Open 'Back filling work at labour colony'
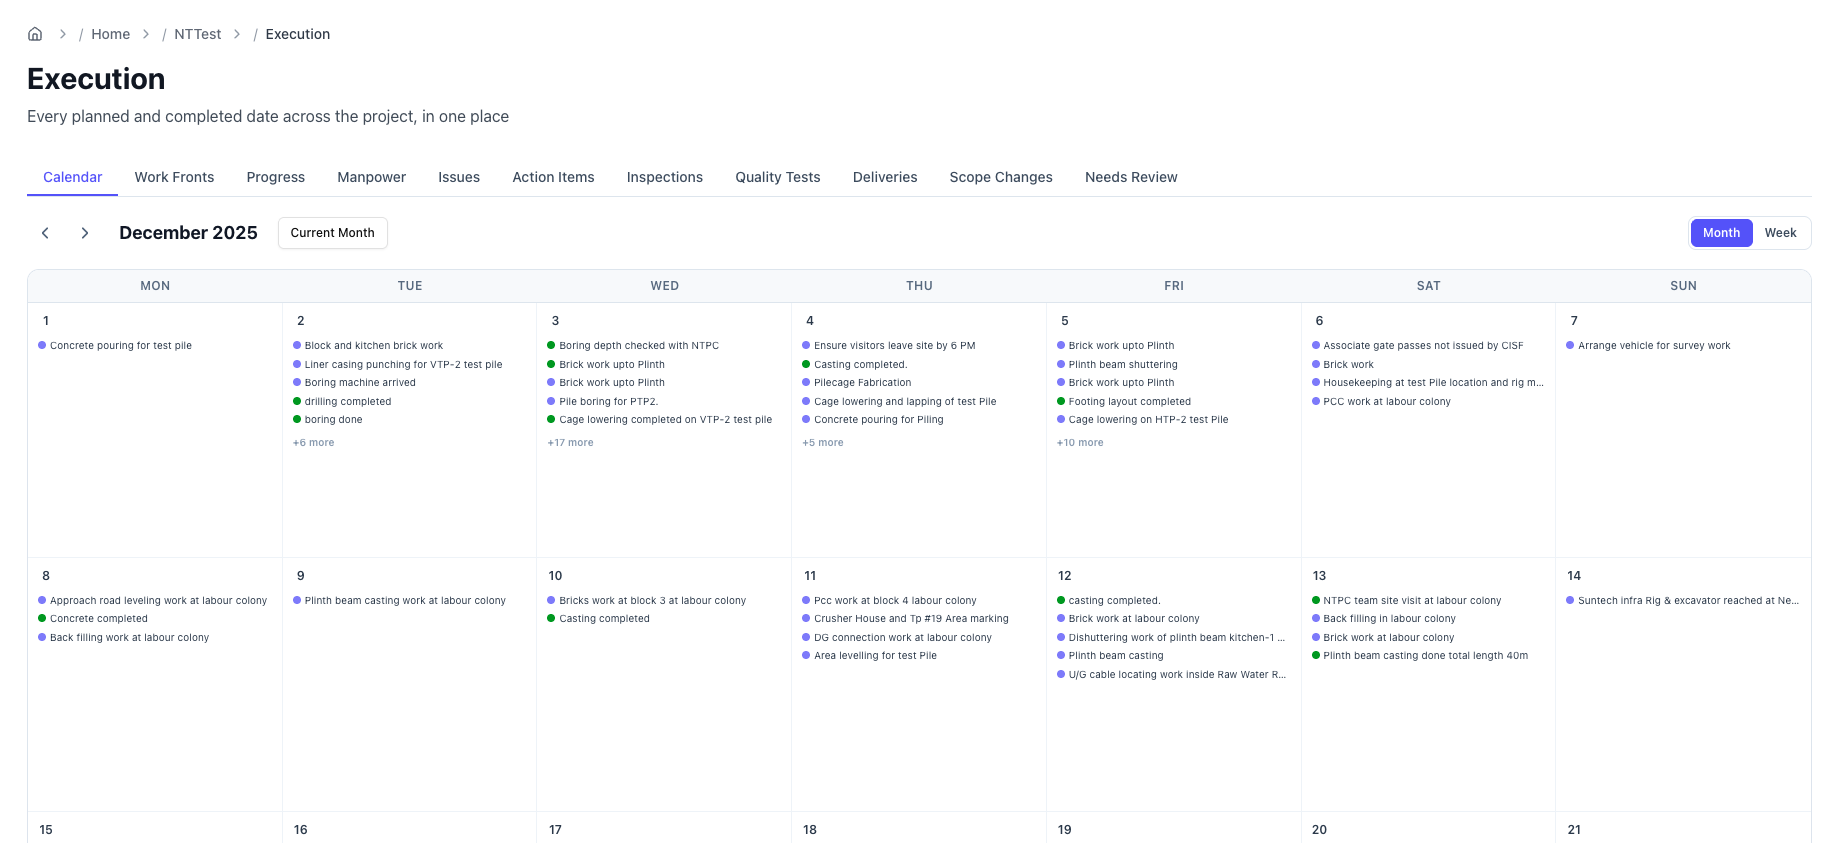Screen dimensions: 1837x843 pos(124,638)
